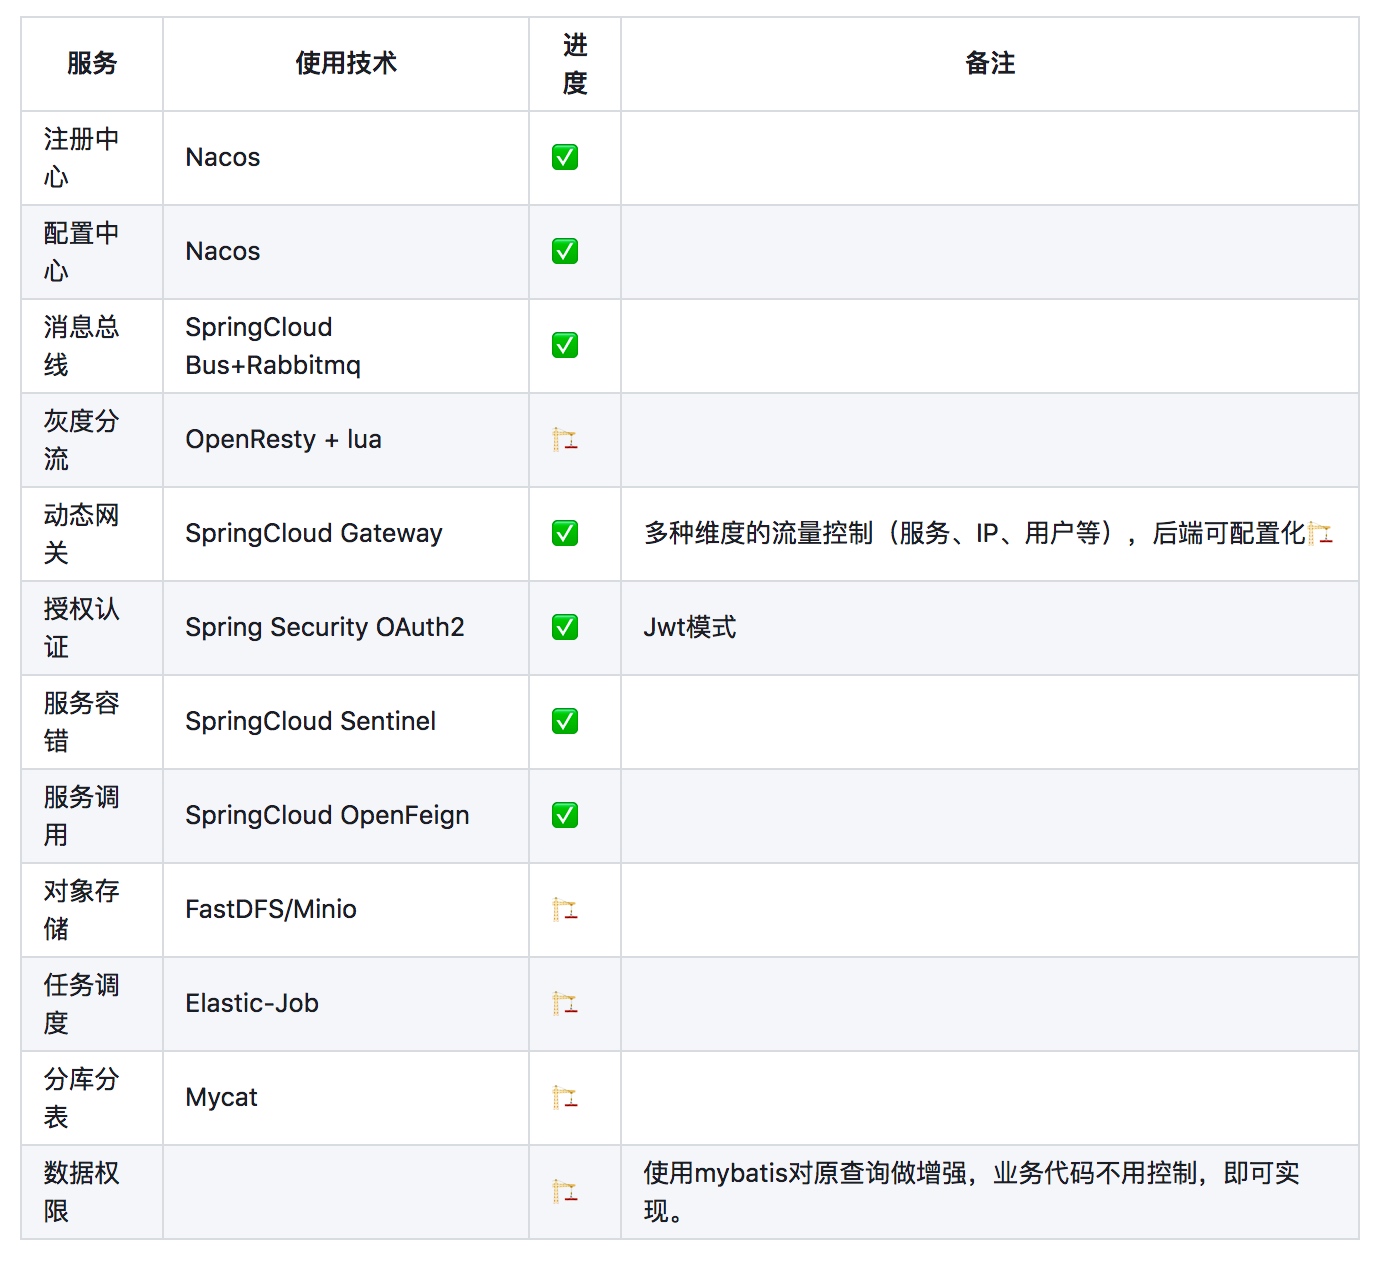Click the SpringCloud Bus+Rabbitmq cell

click(x=273, y=346)
